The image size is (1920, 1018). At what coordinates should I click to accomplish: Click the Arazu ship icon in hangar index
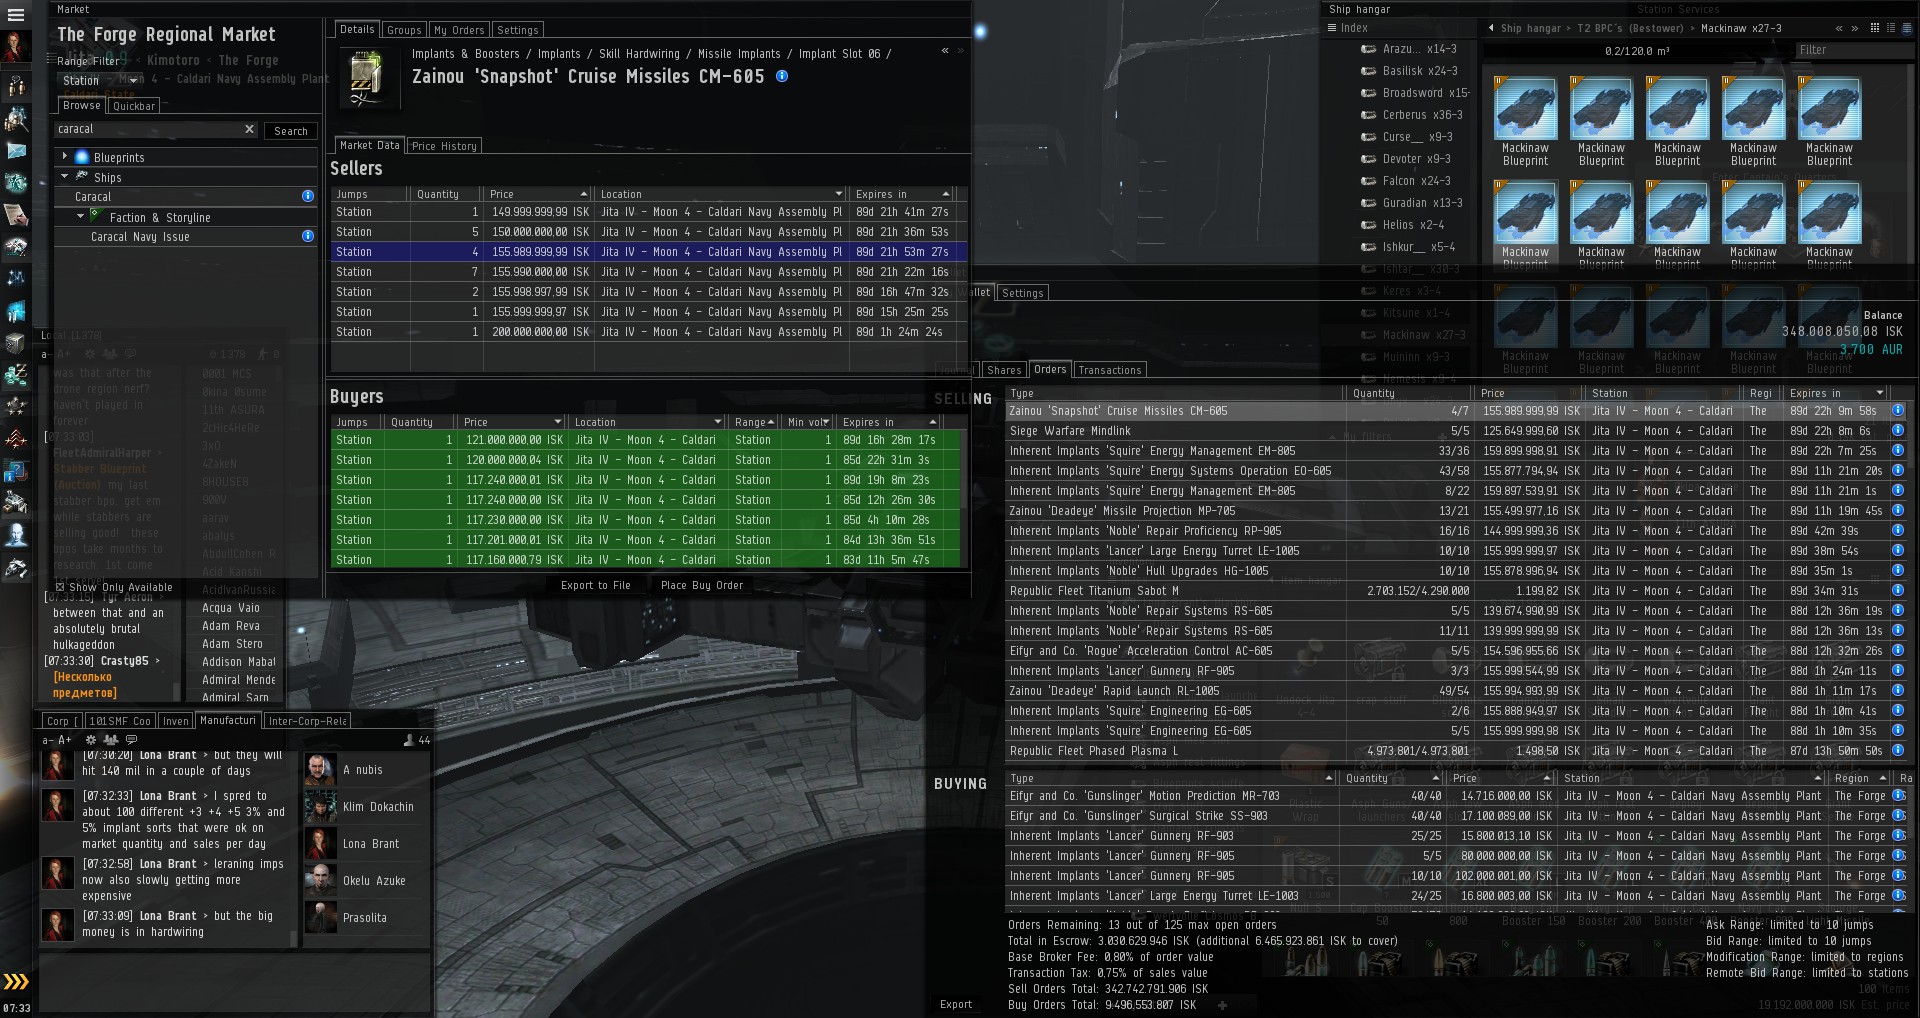click(x=1368, y=49)
